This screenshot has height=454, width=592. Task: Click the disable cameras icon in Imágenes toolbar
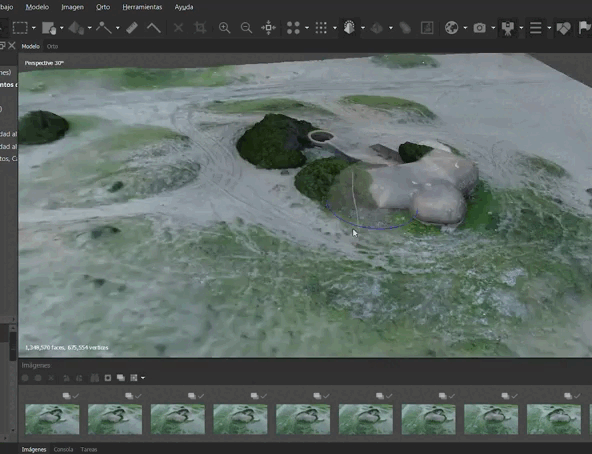pyautogui.click(x=38, y=378)
